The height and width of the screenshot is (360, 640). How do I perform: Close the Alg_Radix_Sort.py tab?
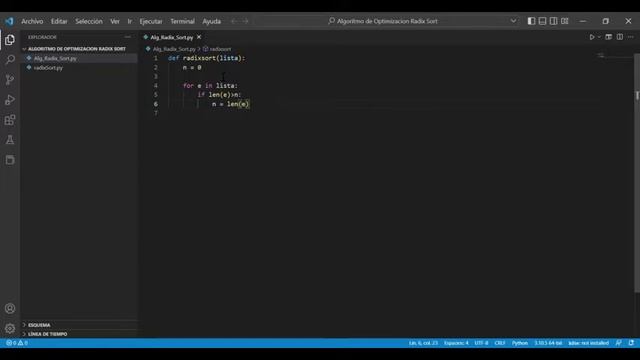[199, 37]
